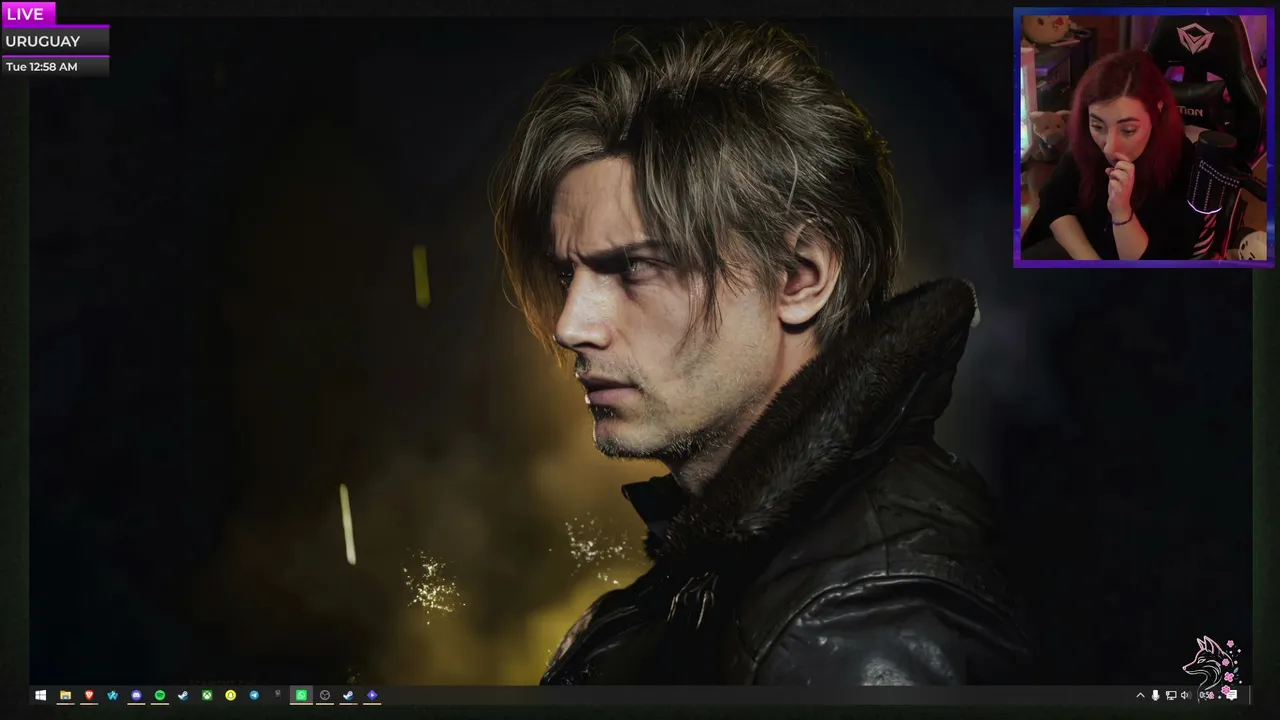Open Telegram from the taskbar

click(x=254, y=695)
